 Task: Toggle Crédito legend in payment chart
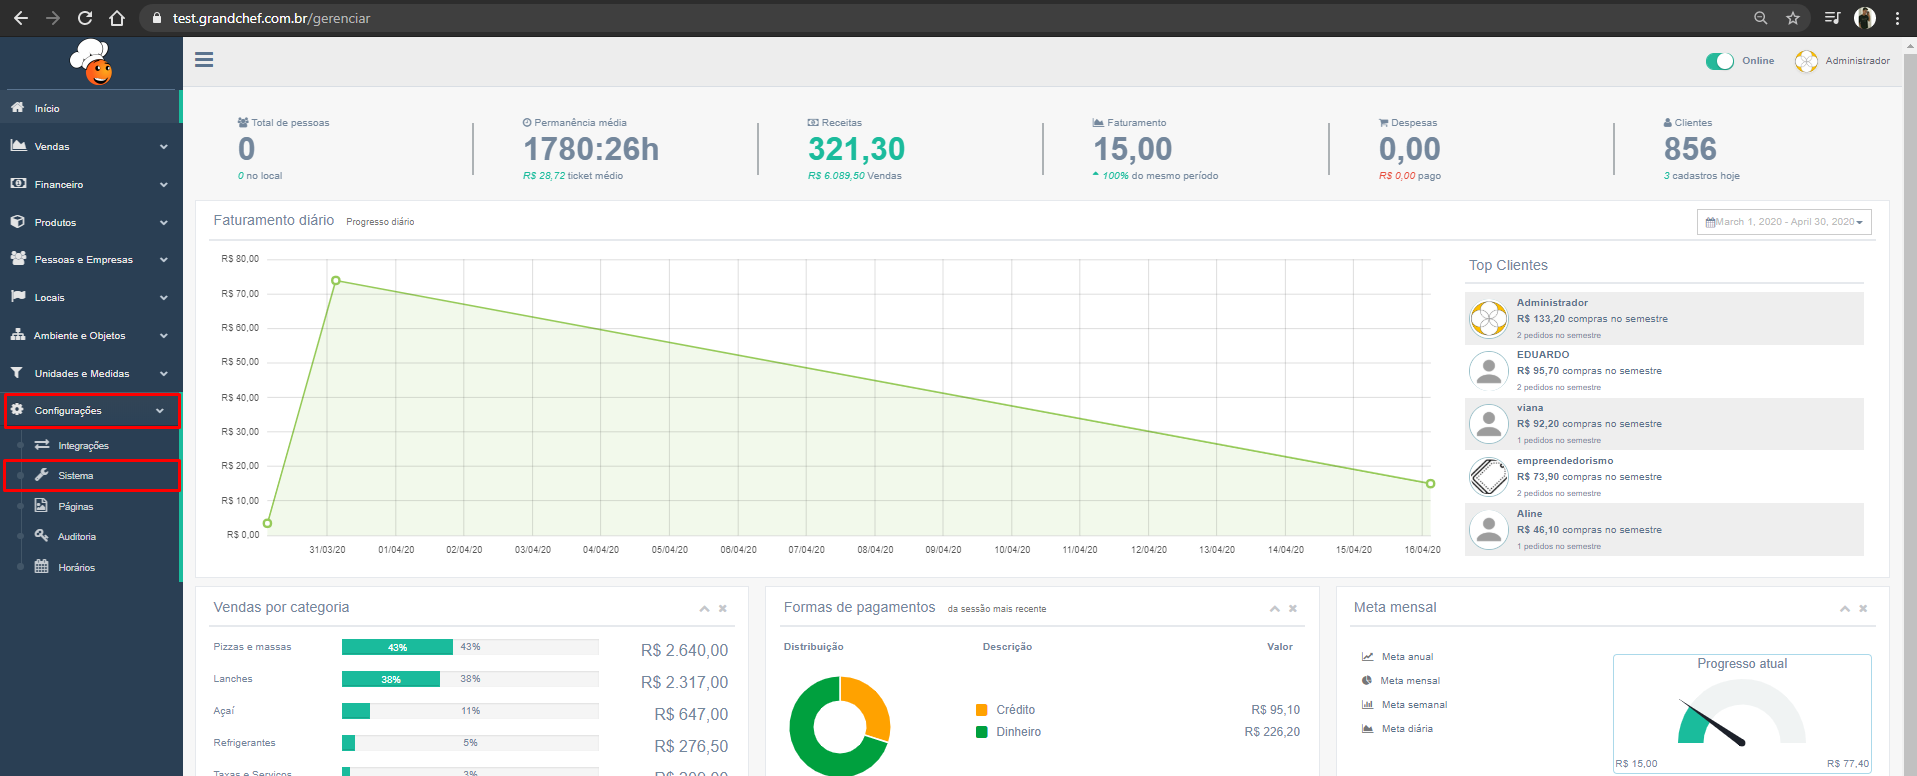(1005, 710)
